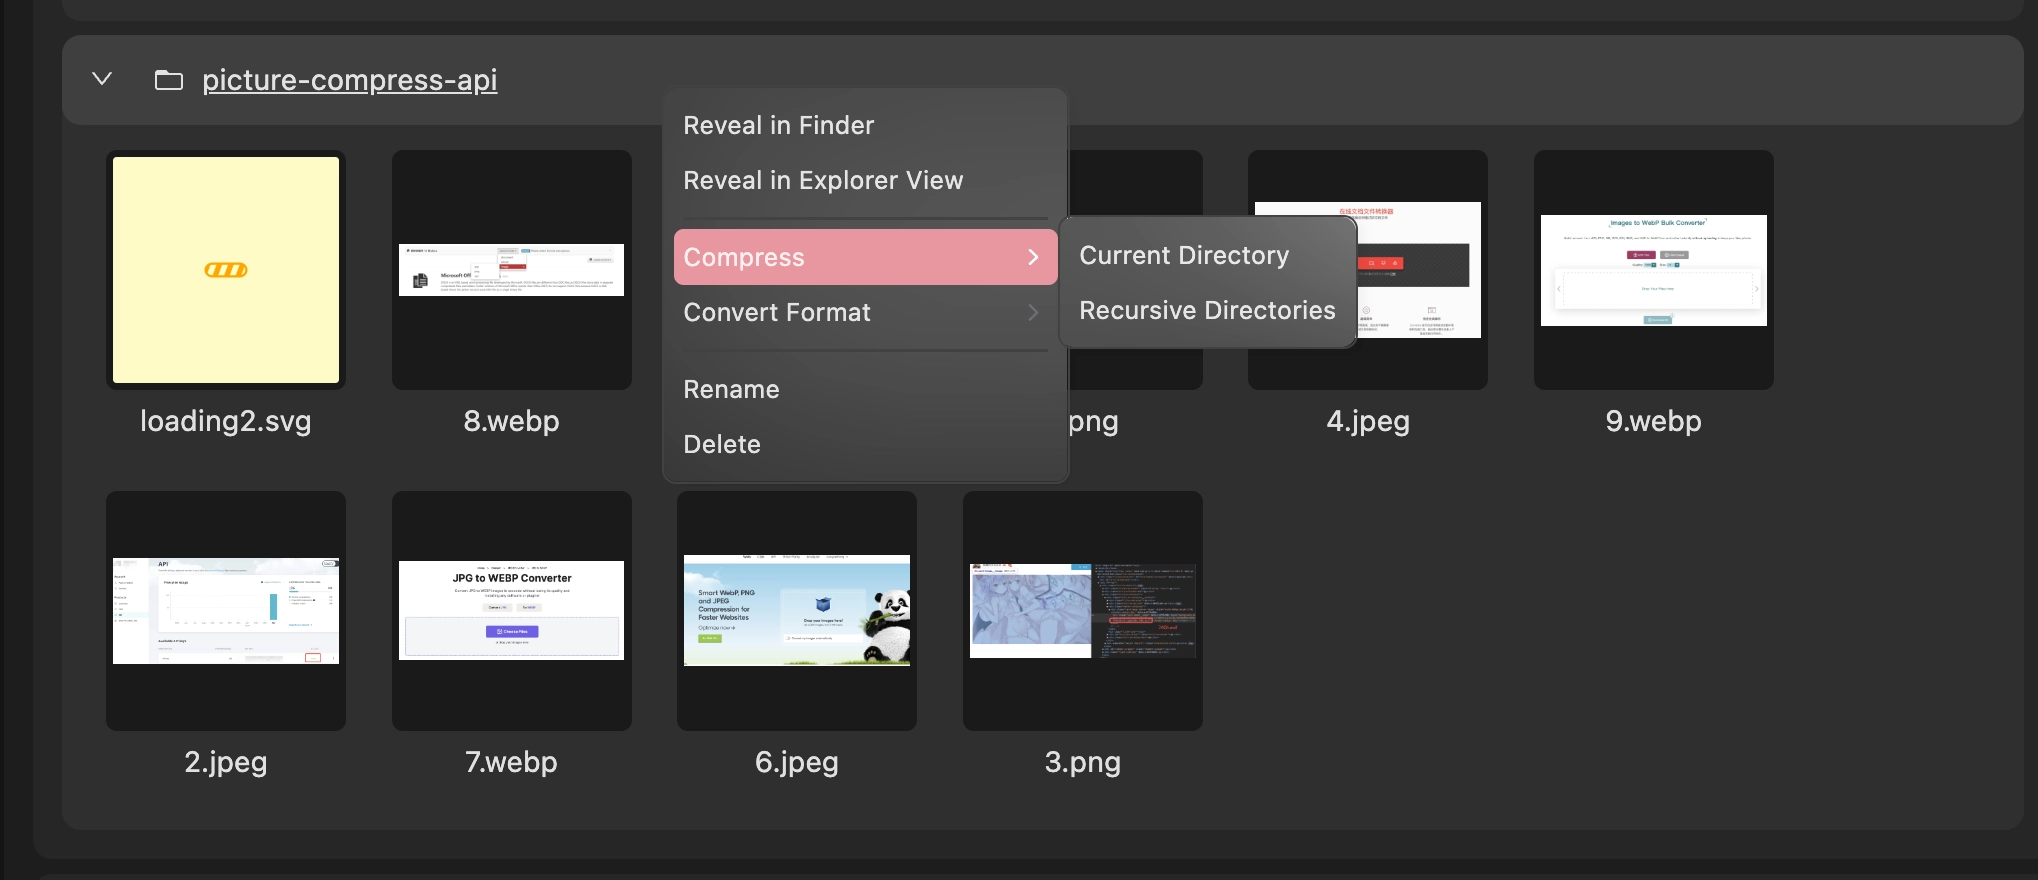
Task: Select the 6.jpeg panda thumbnail
Action: coord(796,610)
